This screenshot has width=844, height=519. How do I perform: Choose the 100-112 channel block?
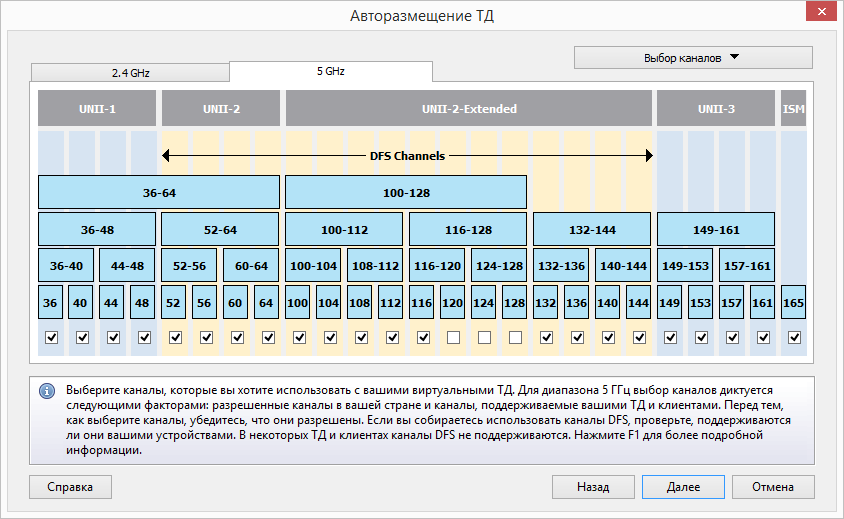(344, 229)
